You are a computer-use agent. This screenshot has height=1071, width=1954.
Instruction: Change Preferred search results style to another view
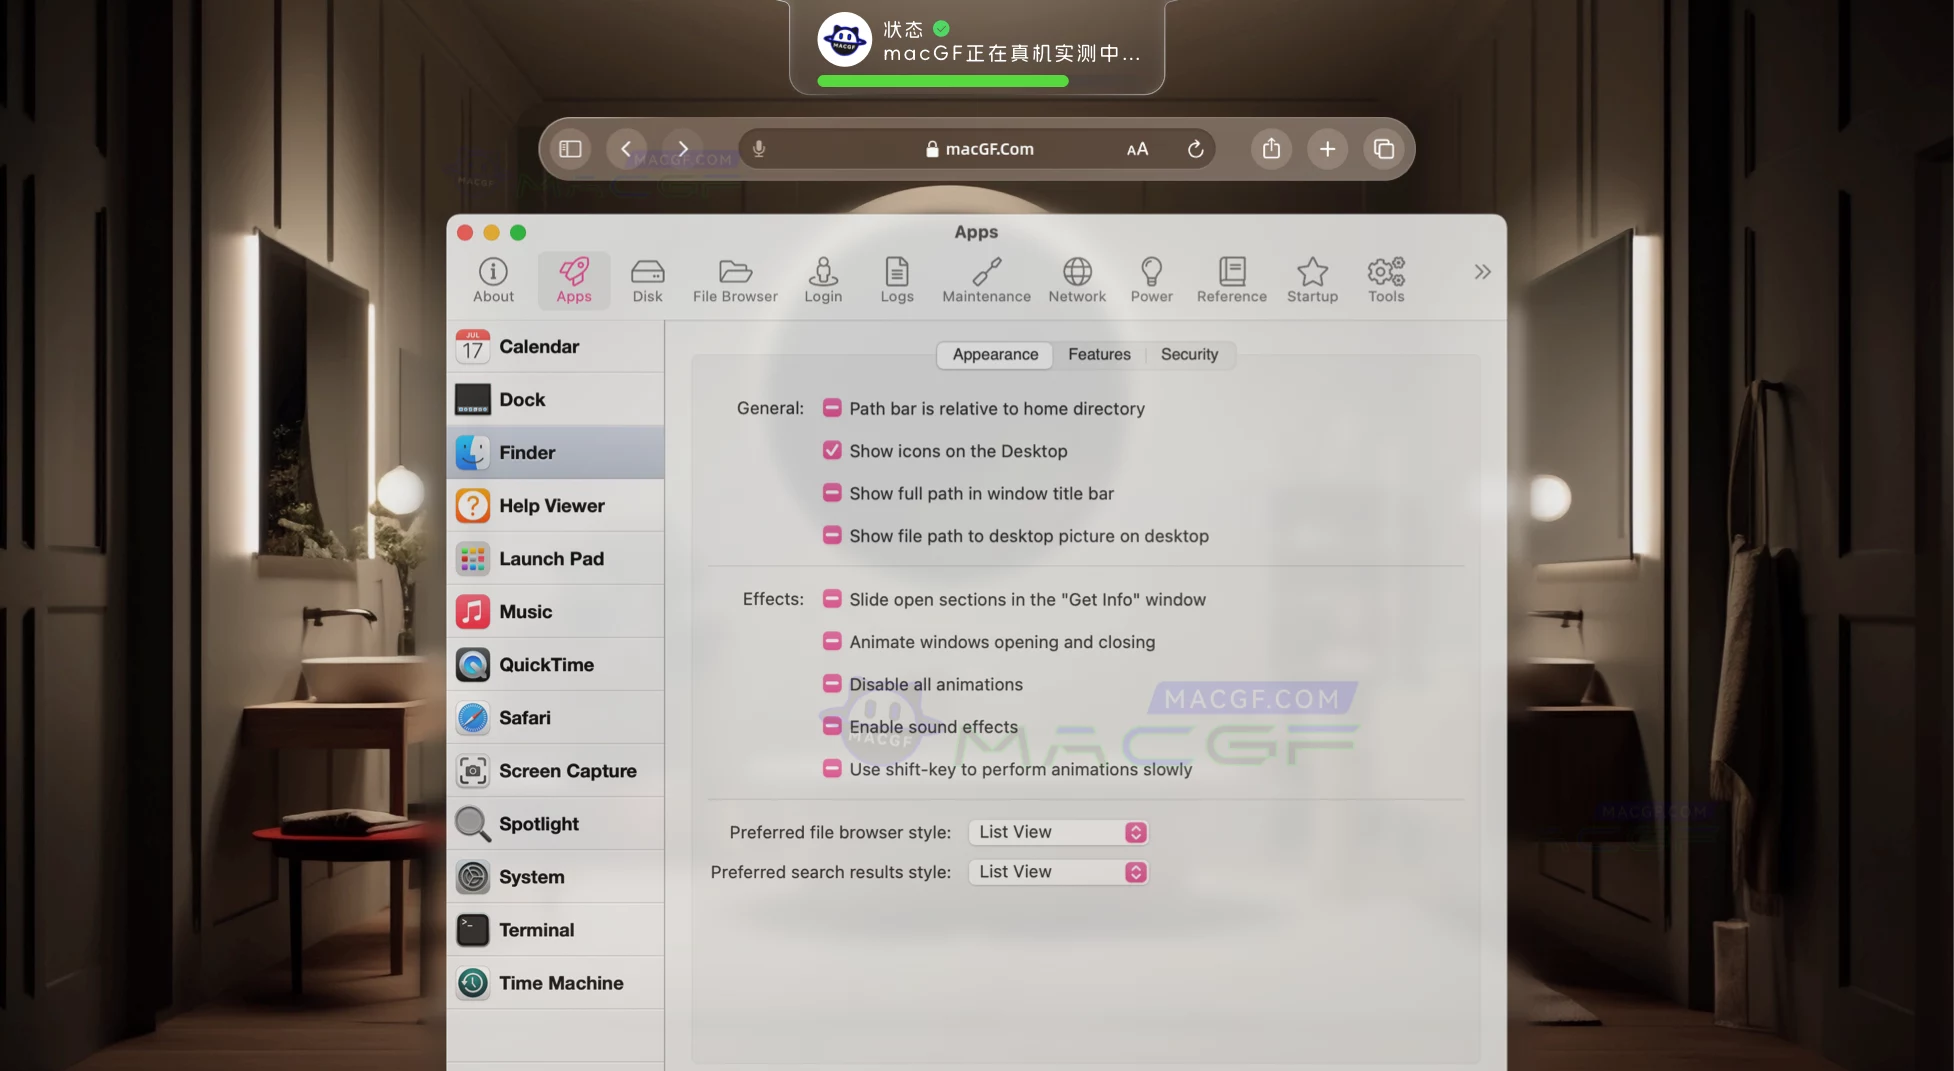pos(1058,871)
